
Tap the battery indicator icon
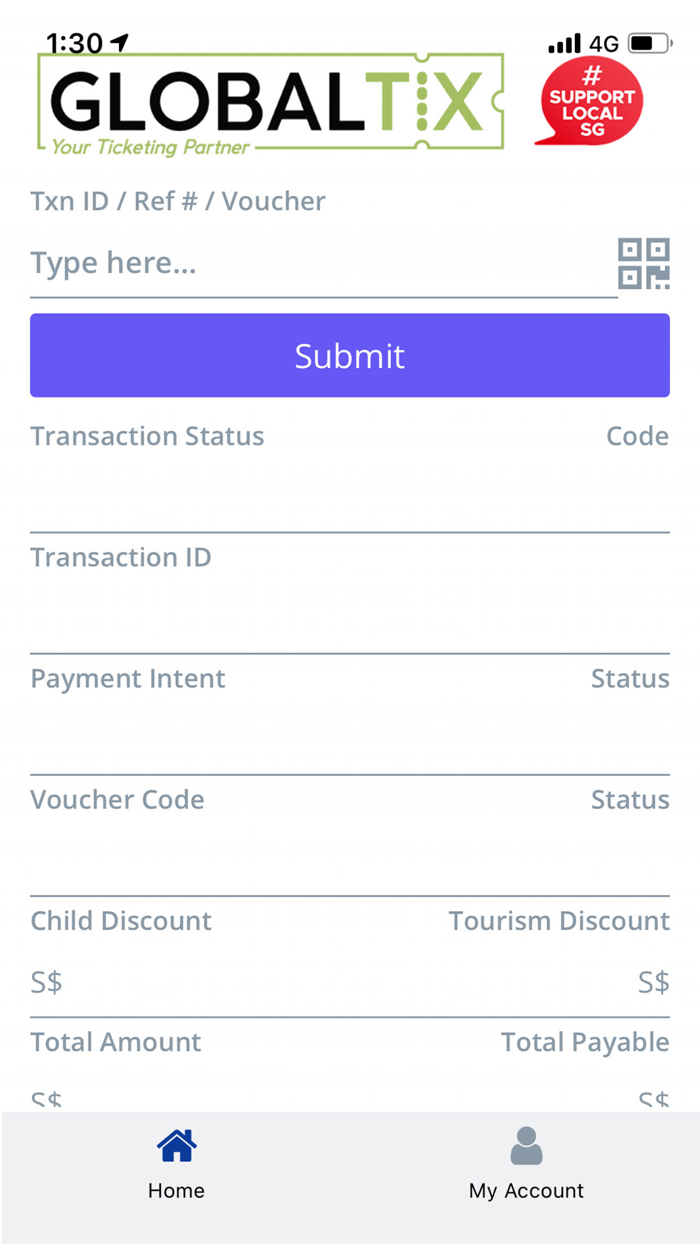(x=647, y=43)
